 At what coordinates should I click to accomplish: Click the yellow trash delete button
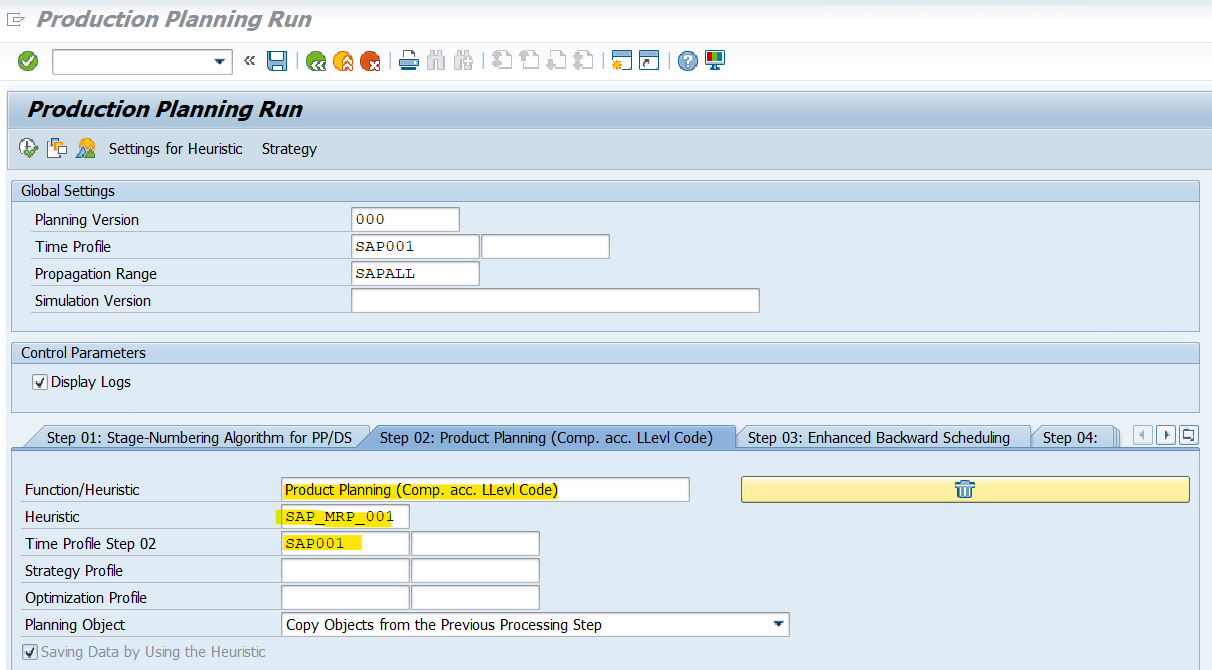[963, 489]
